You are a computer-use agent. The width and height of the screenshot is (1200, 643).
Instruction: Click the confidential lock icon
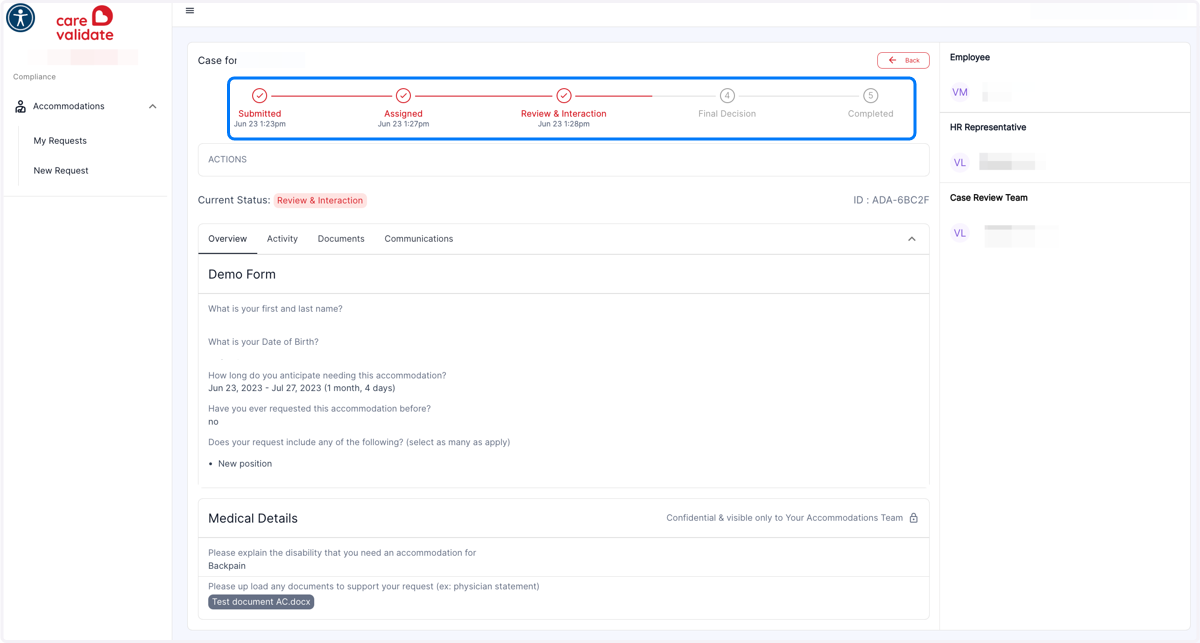[913, 518]
